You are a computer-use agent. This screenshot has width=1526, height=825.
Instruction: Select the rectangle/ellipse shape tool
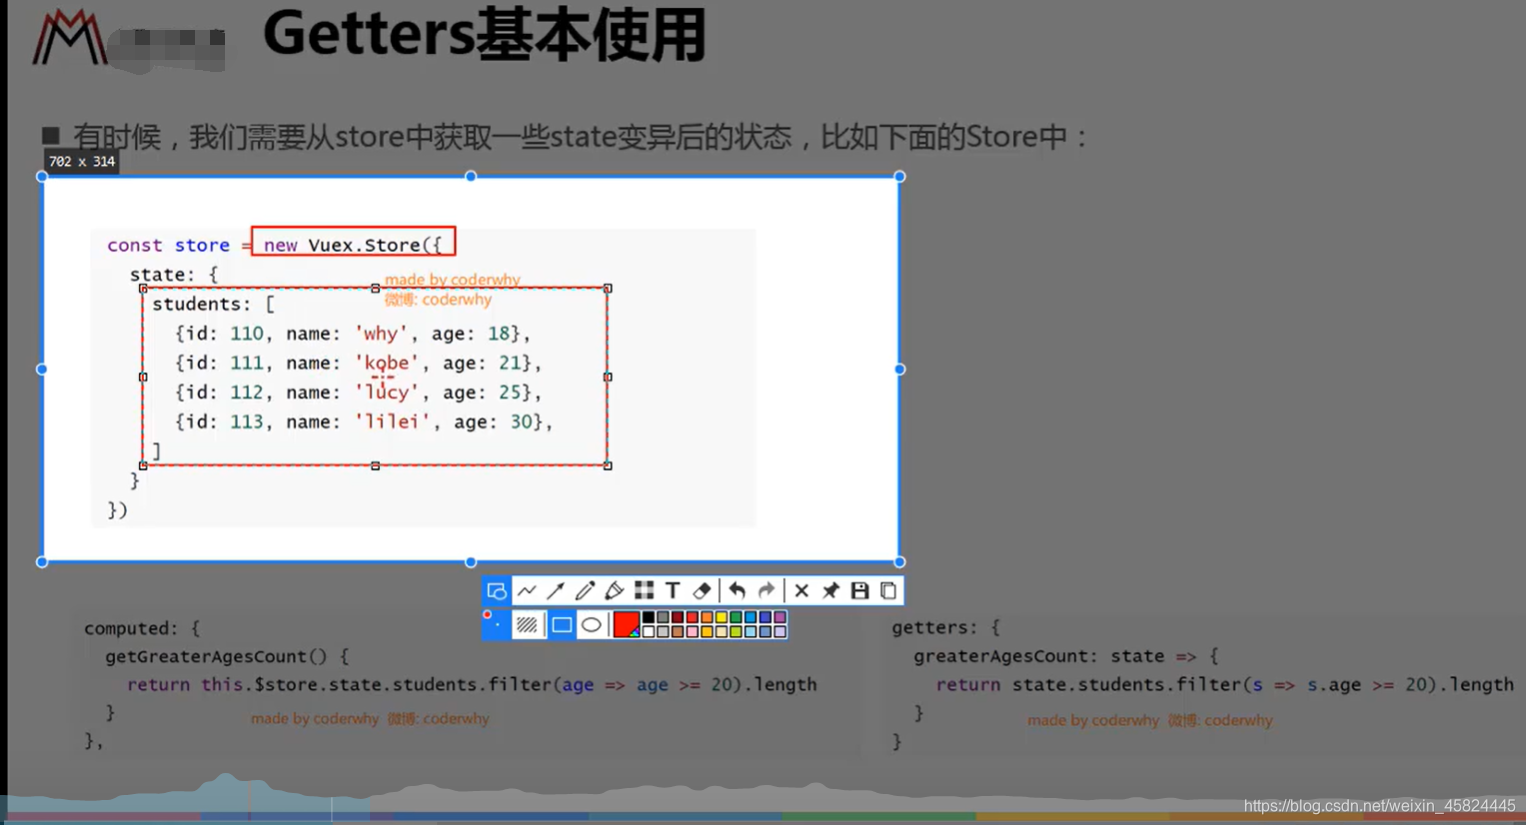point(496,591)
